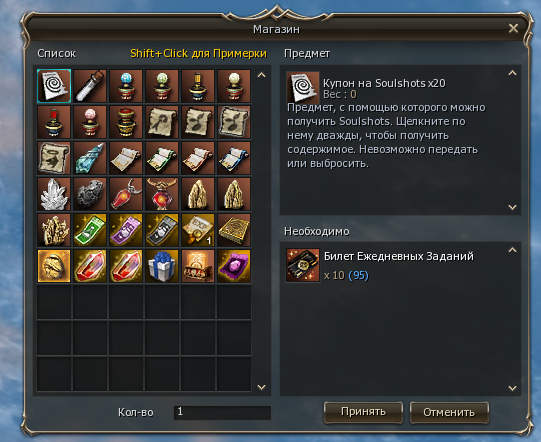The height and width of the screenshot is (442, 541).
Task: Choose the purple gem cloth item
Action: pyautogui.click(x=234, y=266)
